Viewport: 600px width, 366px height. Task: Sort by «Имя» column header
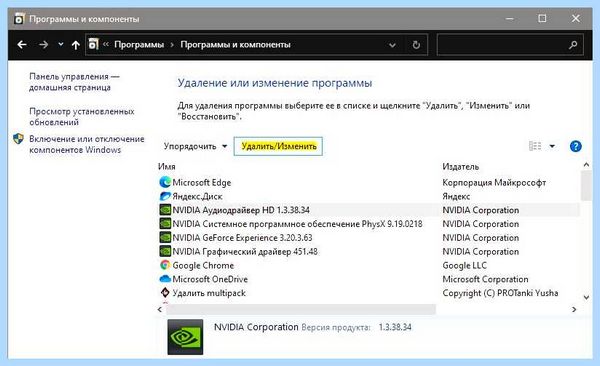(x=166, y=167)
